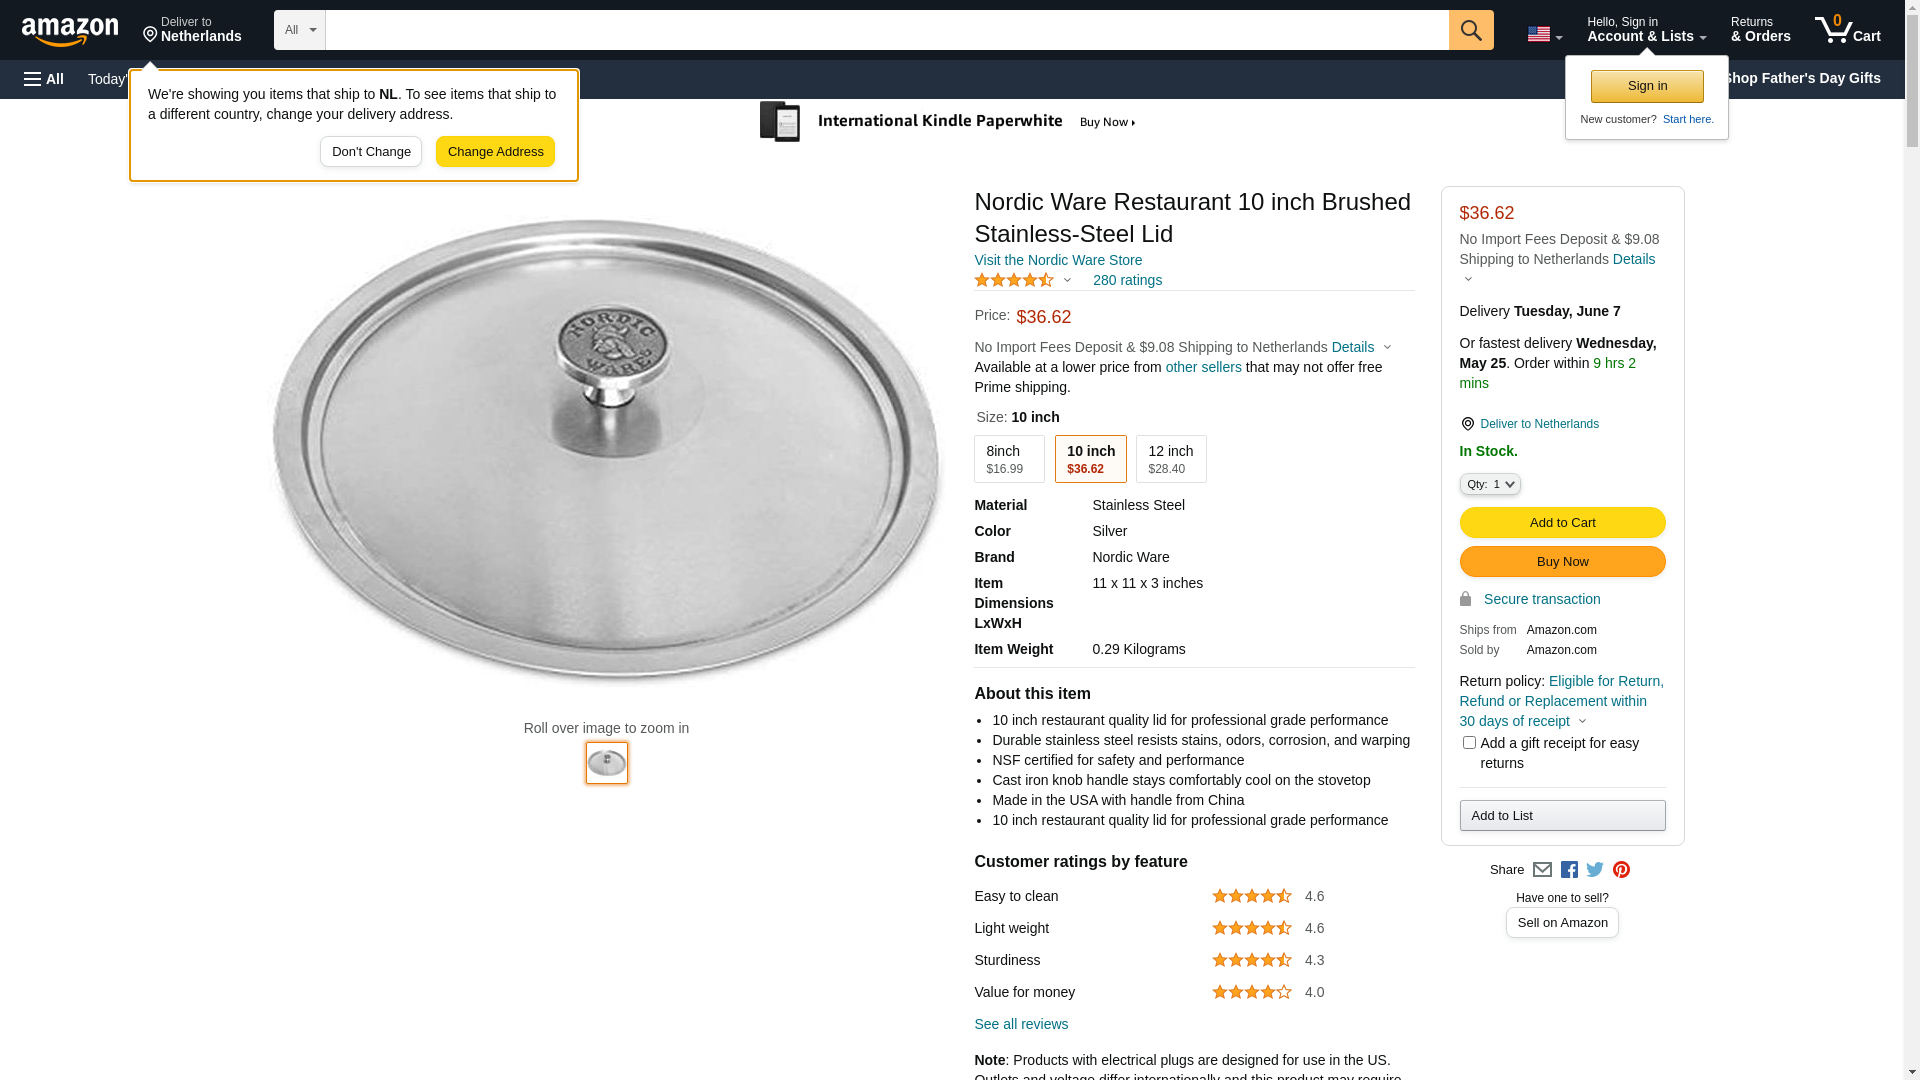Screen dimensions: 1920x1080
Task: Select the 12 inch size option
Action: pyautogui.click(x=1170, y=459)
